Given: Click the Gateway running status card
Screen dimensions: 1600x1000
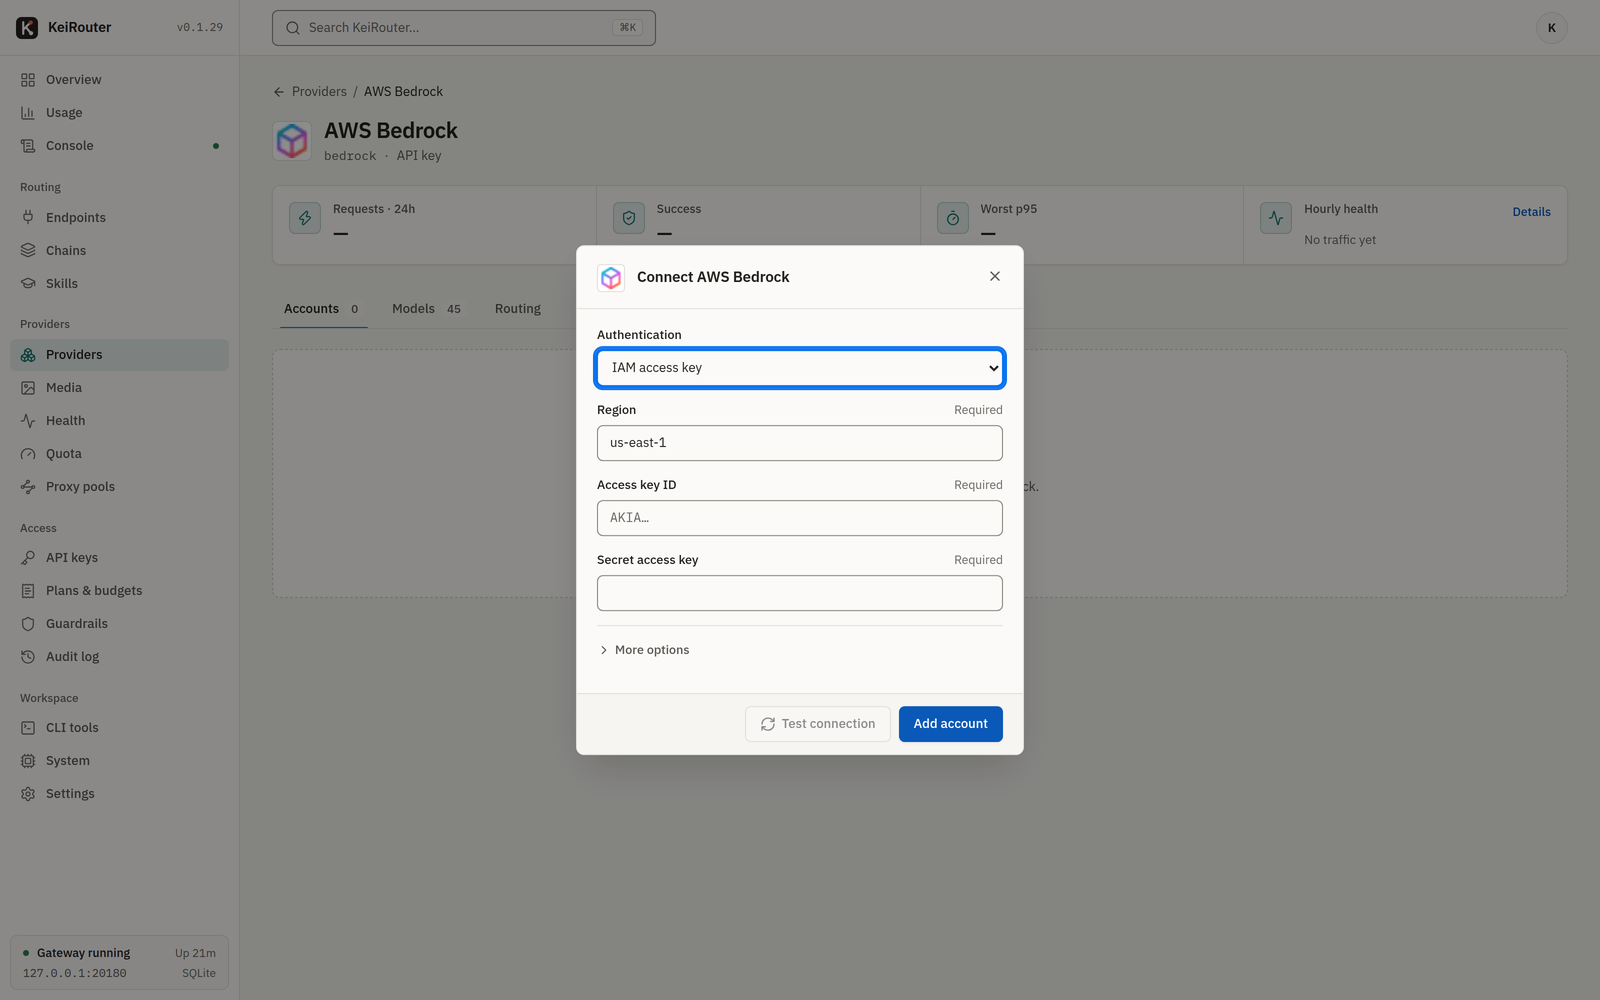Looking at the screenshot, I should 119,963.
